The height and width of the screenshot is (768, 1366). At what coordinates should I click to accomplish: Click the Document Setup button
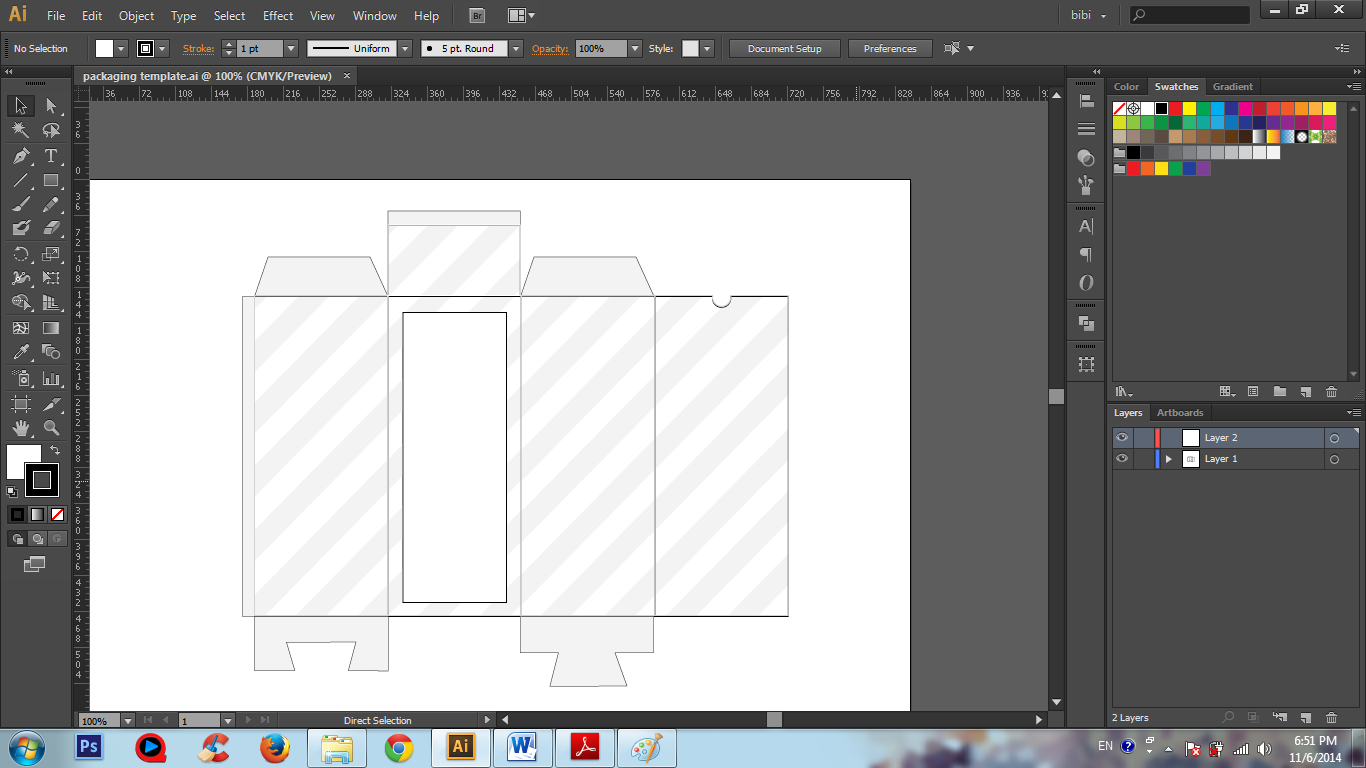click(784, 49)
